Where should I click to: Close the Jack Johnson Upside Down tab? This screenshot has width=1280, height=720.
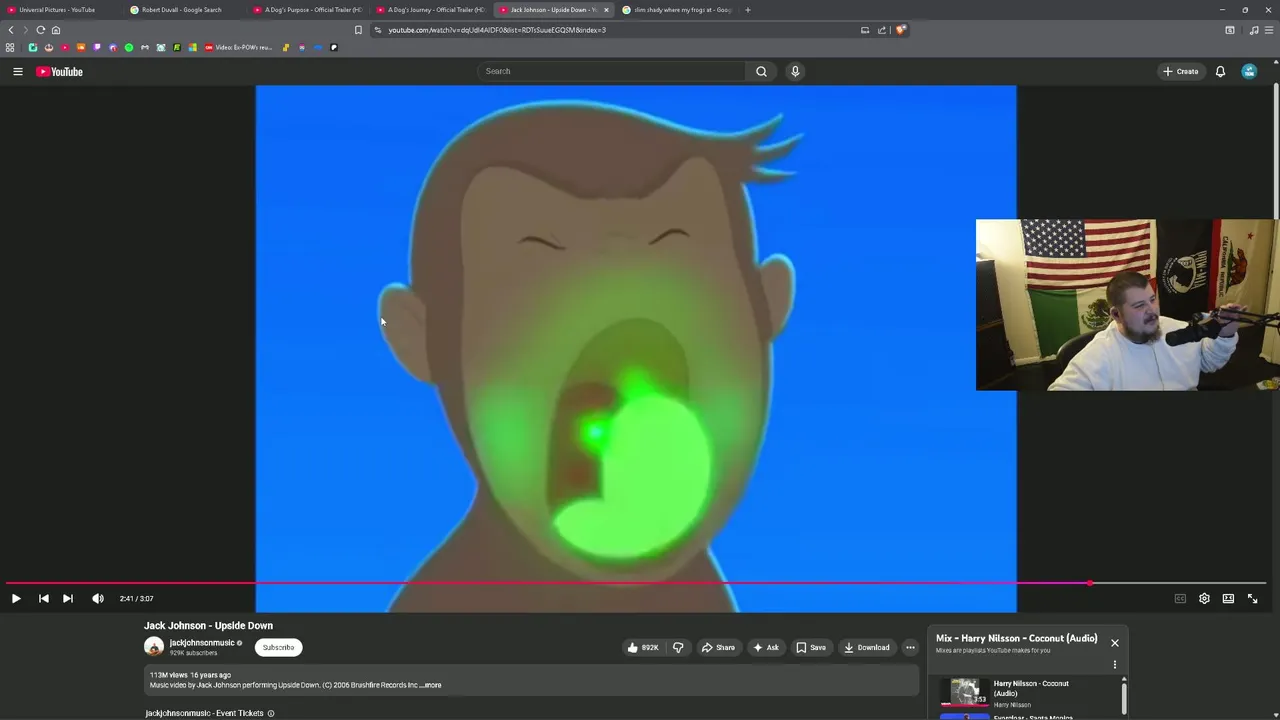pyautogui.click(x=606, y=10)
